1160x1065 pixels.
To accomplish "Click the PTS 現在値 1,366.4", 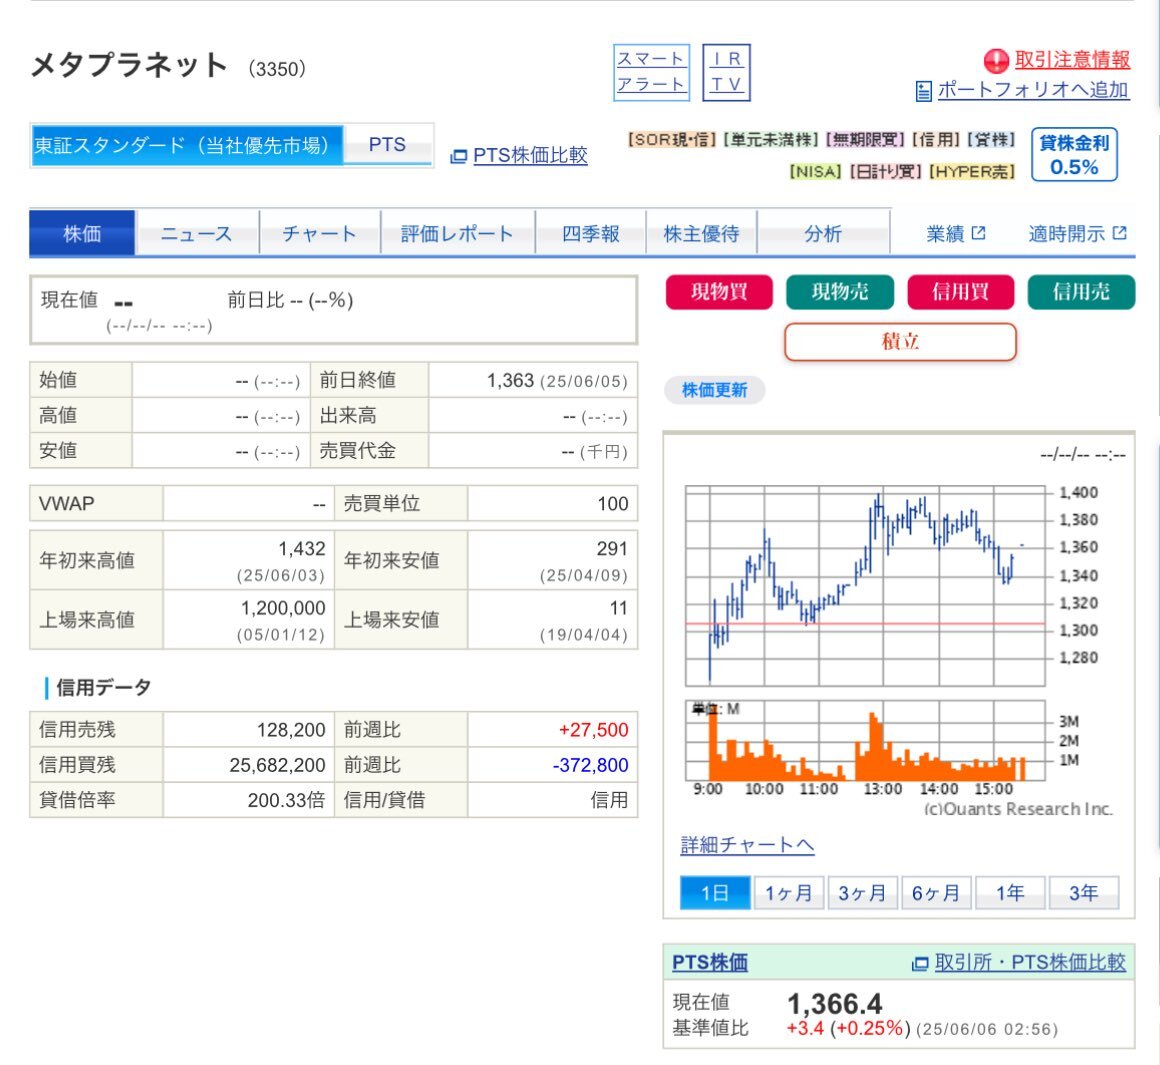I will 834,1004.
